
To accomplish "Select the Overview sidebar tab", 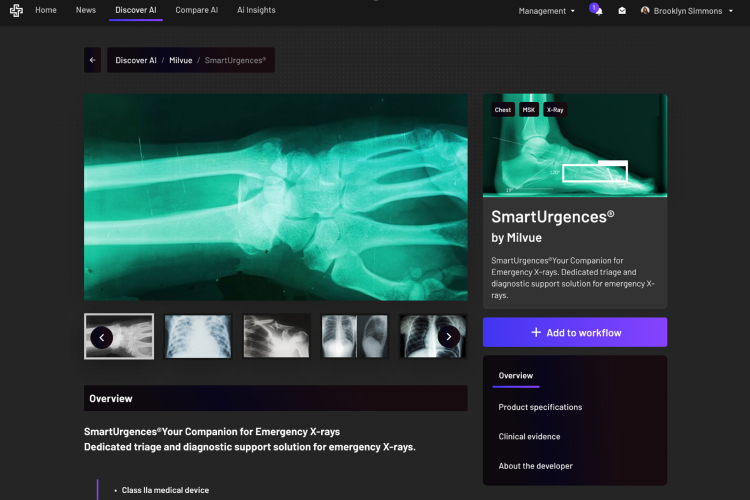I will [x=516, y=376].
